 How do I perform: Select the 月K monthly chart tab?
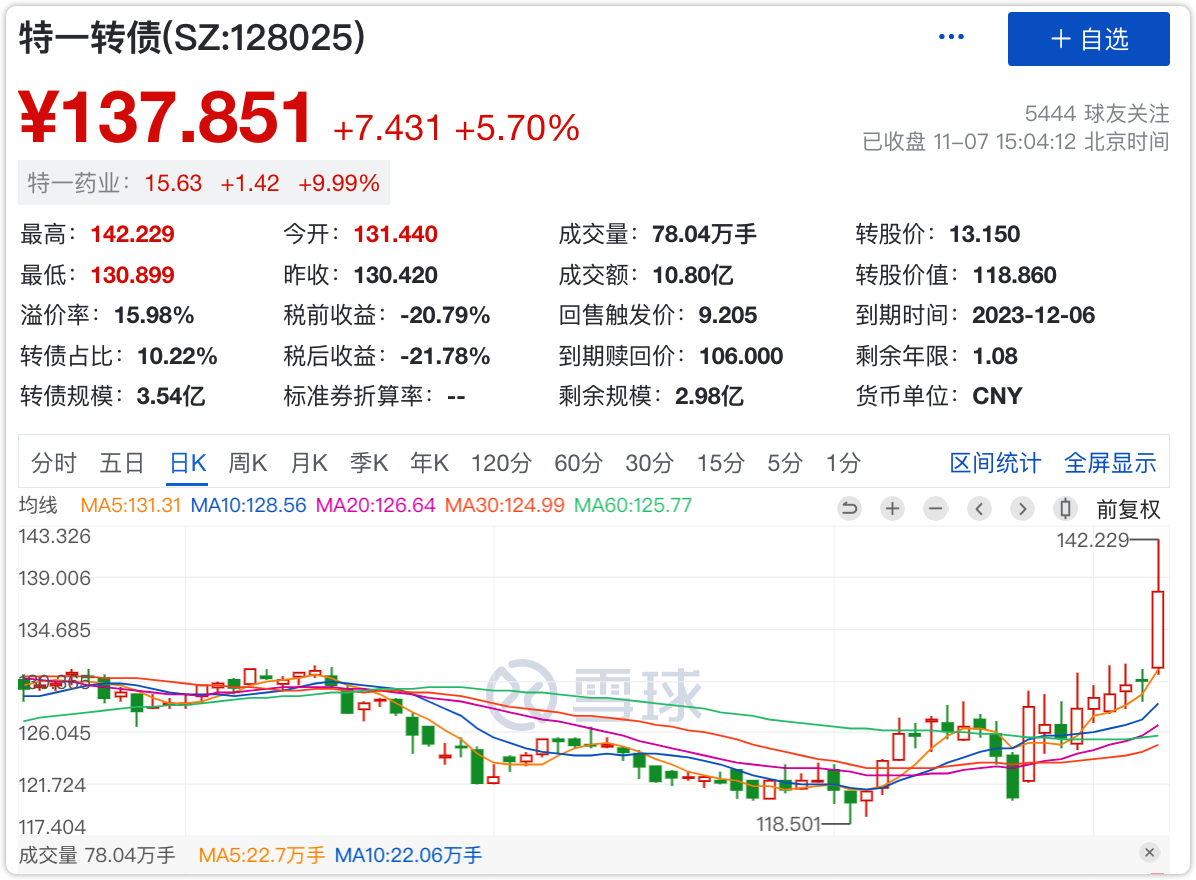(309, 463)
